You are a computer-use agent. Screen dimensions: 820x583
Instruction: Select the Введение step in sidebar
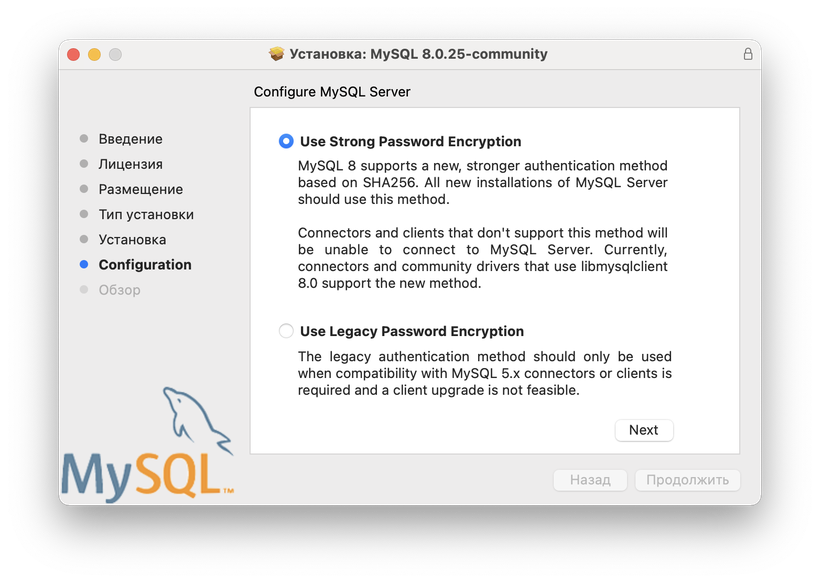point(130,139)
